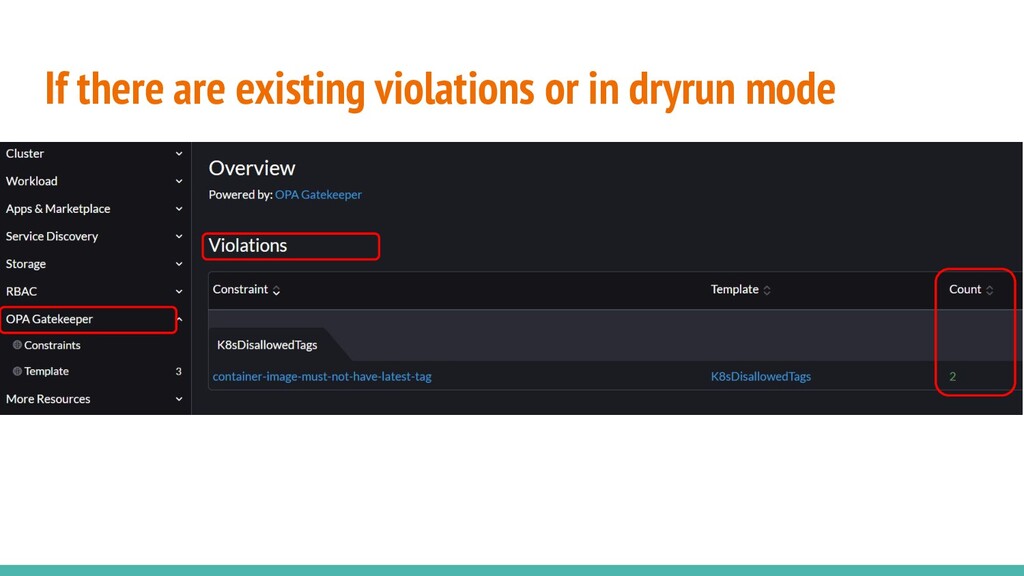
Task: Open the K8sDisallowedTags template link
Action: tap(761, 377)
